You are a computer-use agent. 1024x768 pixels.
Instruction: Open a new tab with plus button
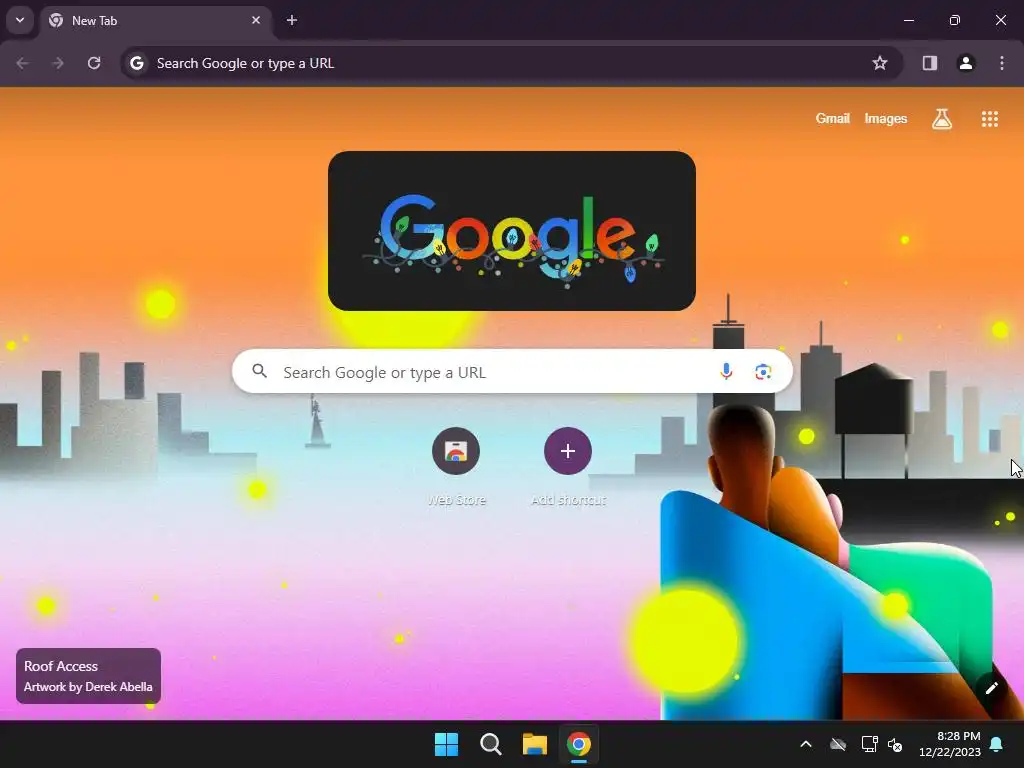292,20
